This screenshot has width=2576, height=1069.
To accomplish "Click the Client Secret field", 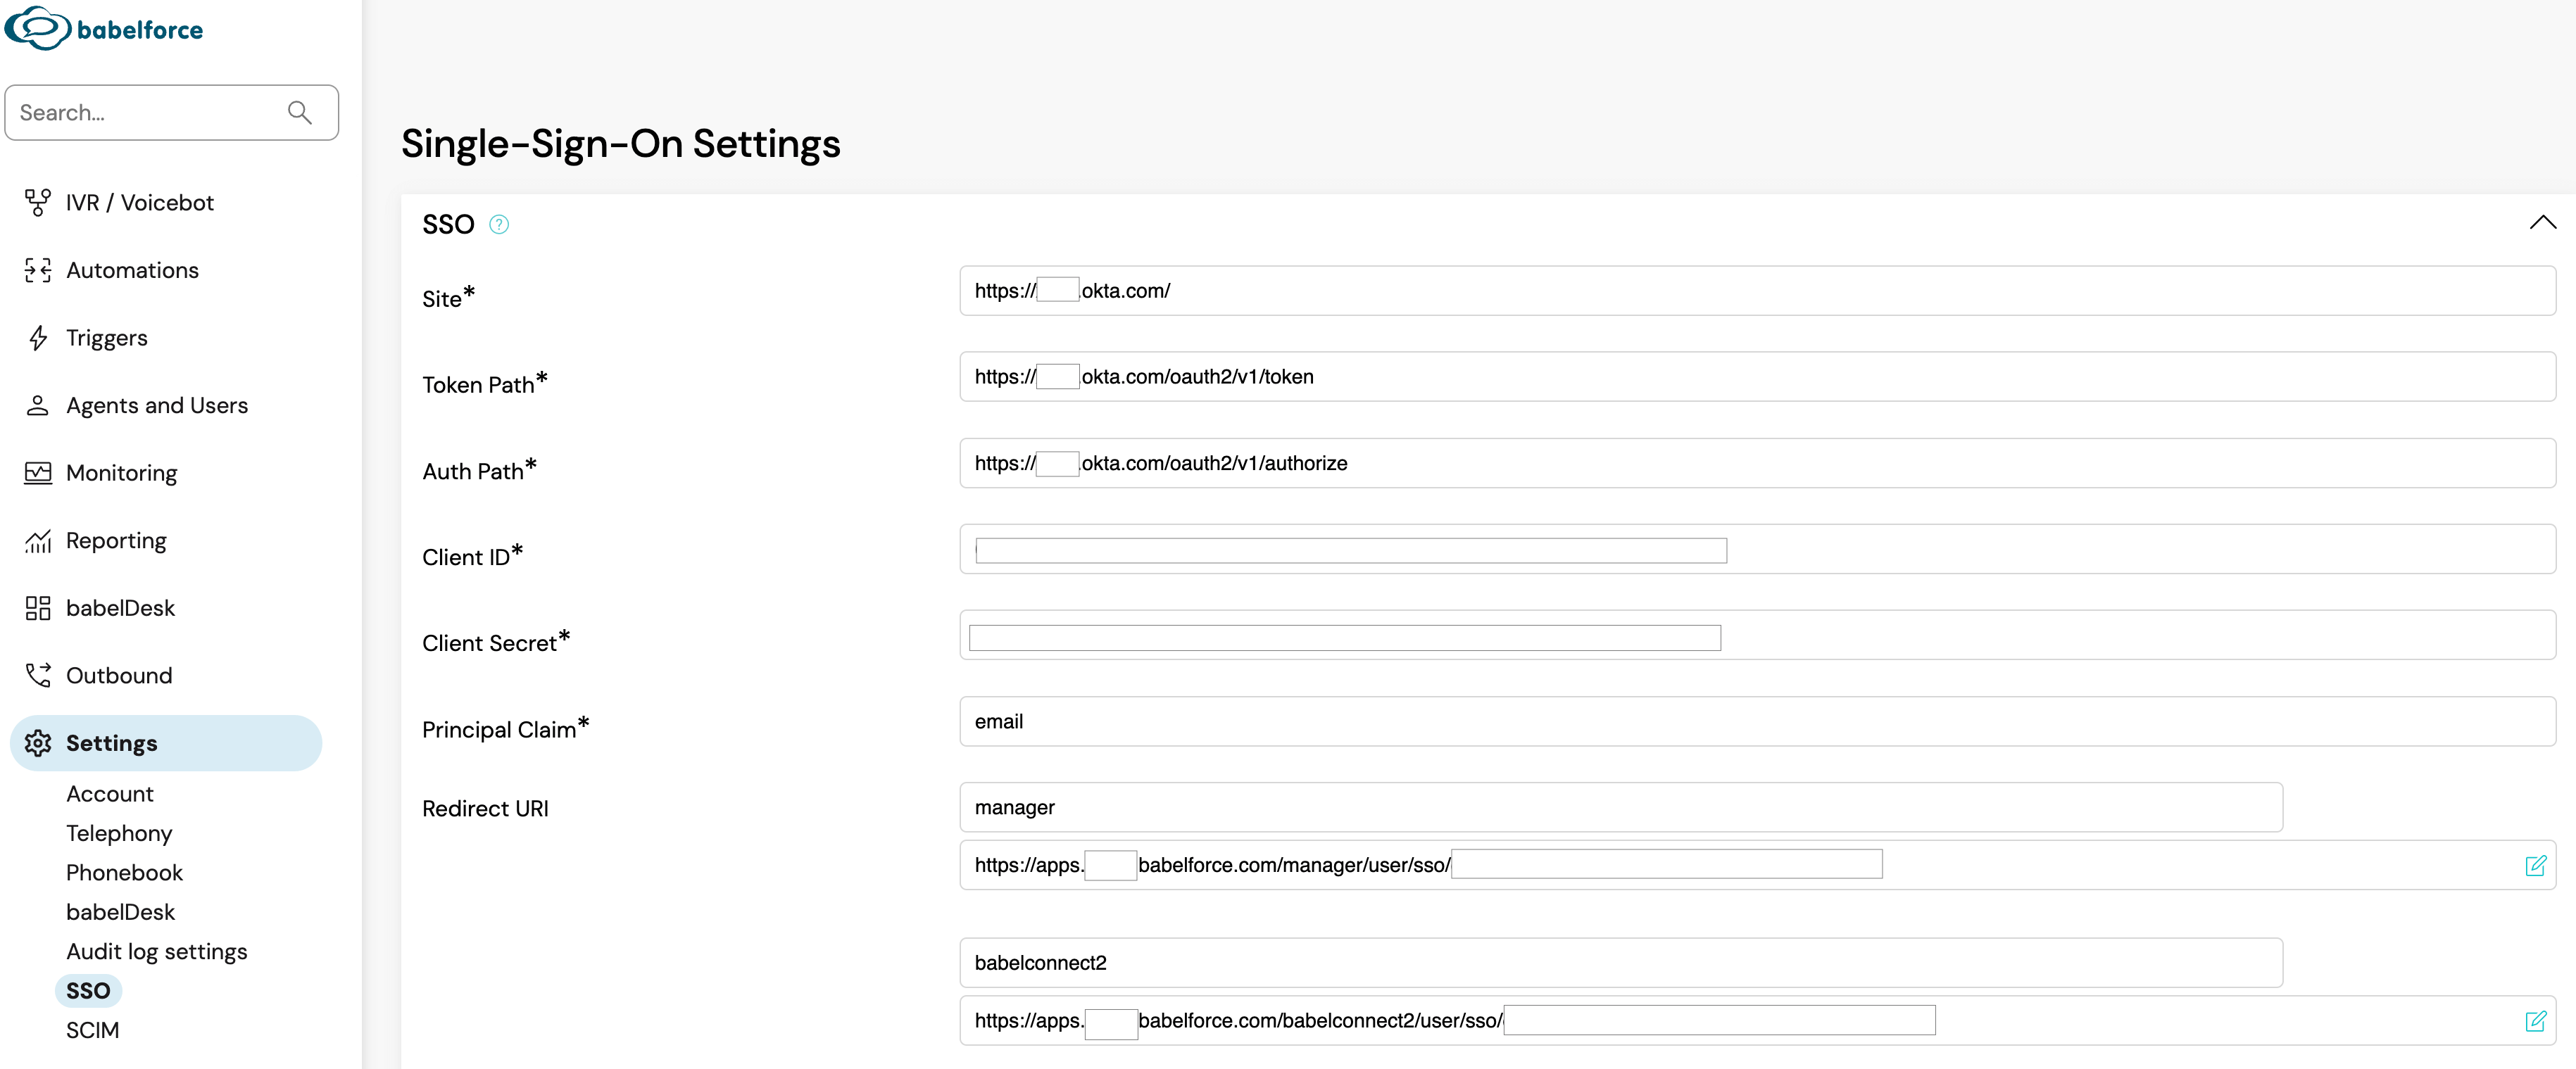I will pos(1757,635).
